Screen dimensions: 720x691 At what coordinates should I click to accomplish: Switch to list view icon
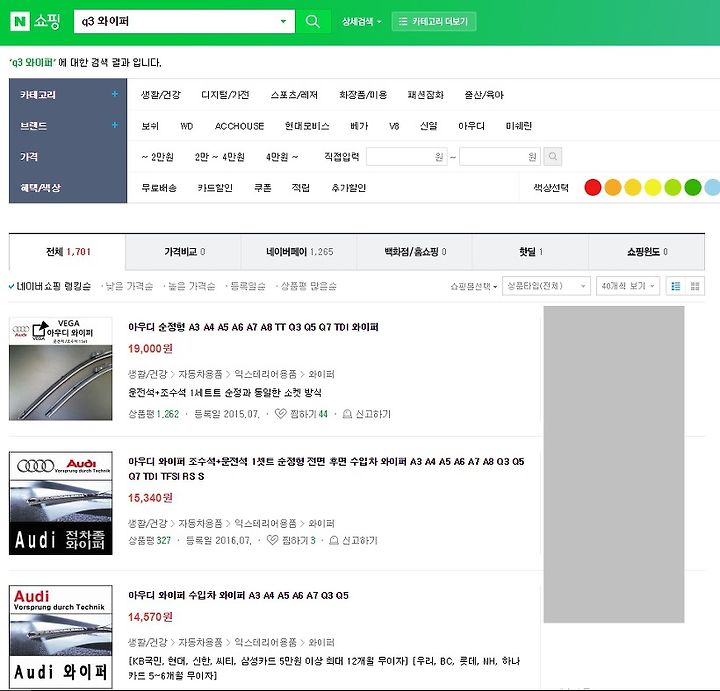[675, 286]
